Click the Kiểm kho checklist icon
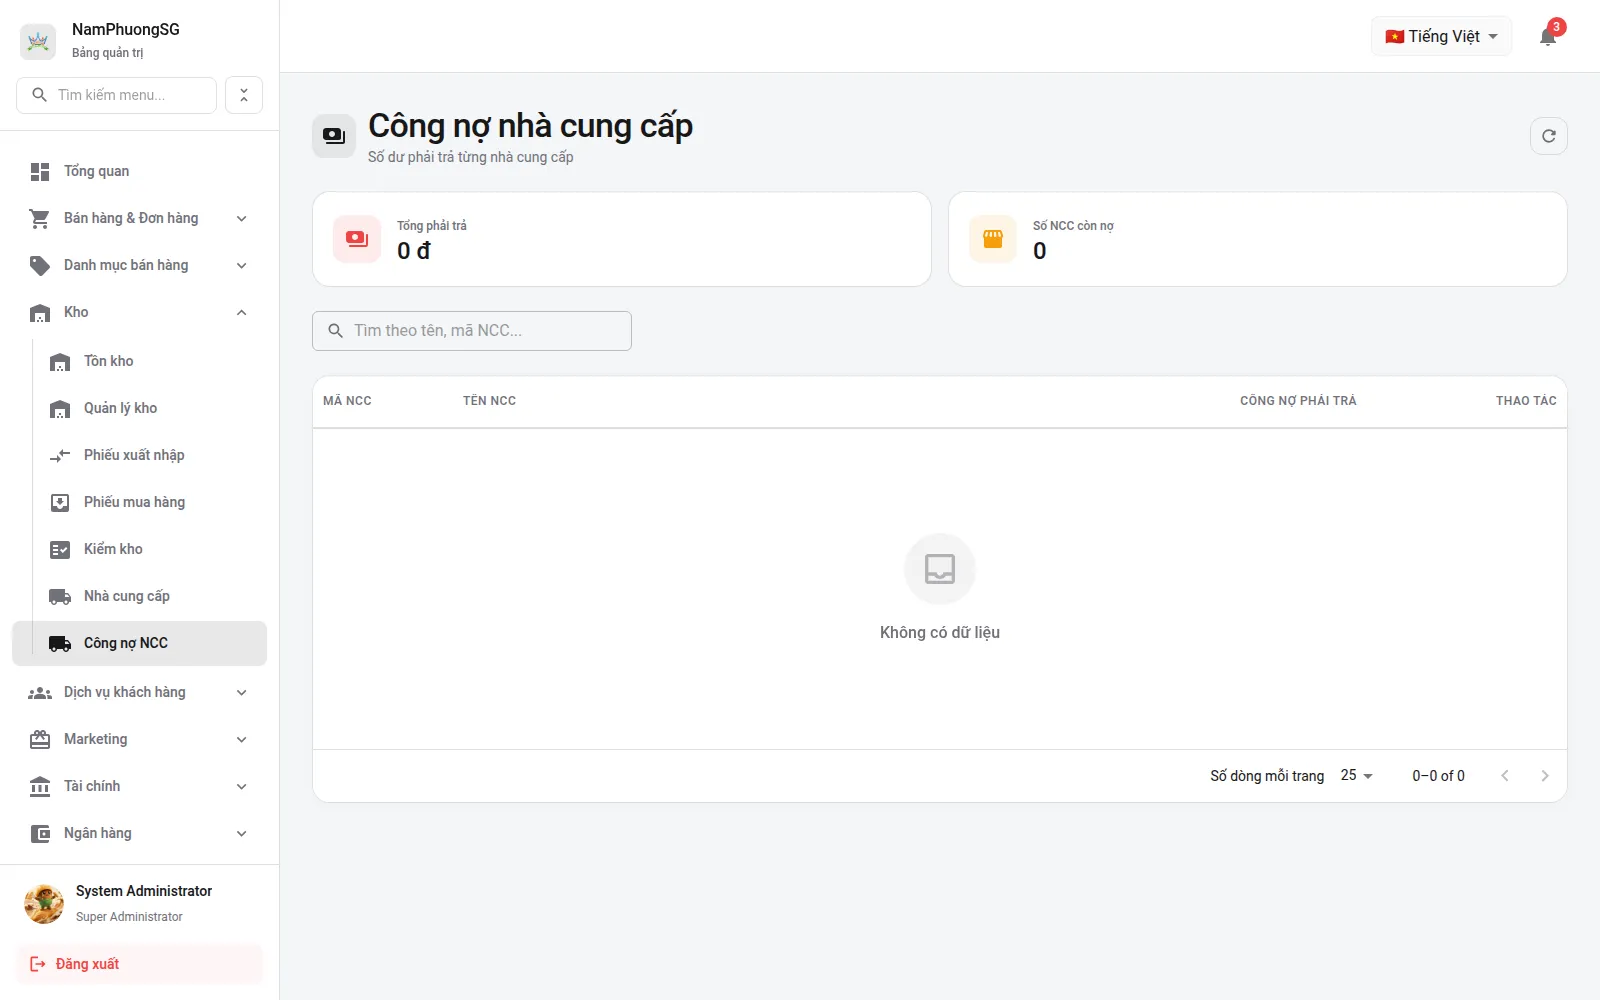 60,550
